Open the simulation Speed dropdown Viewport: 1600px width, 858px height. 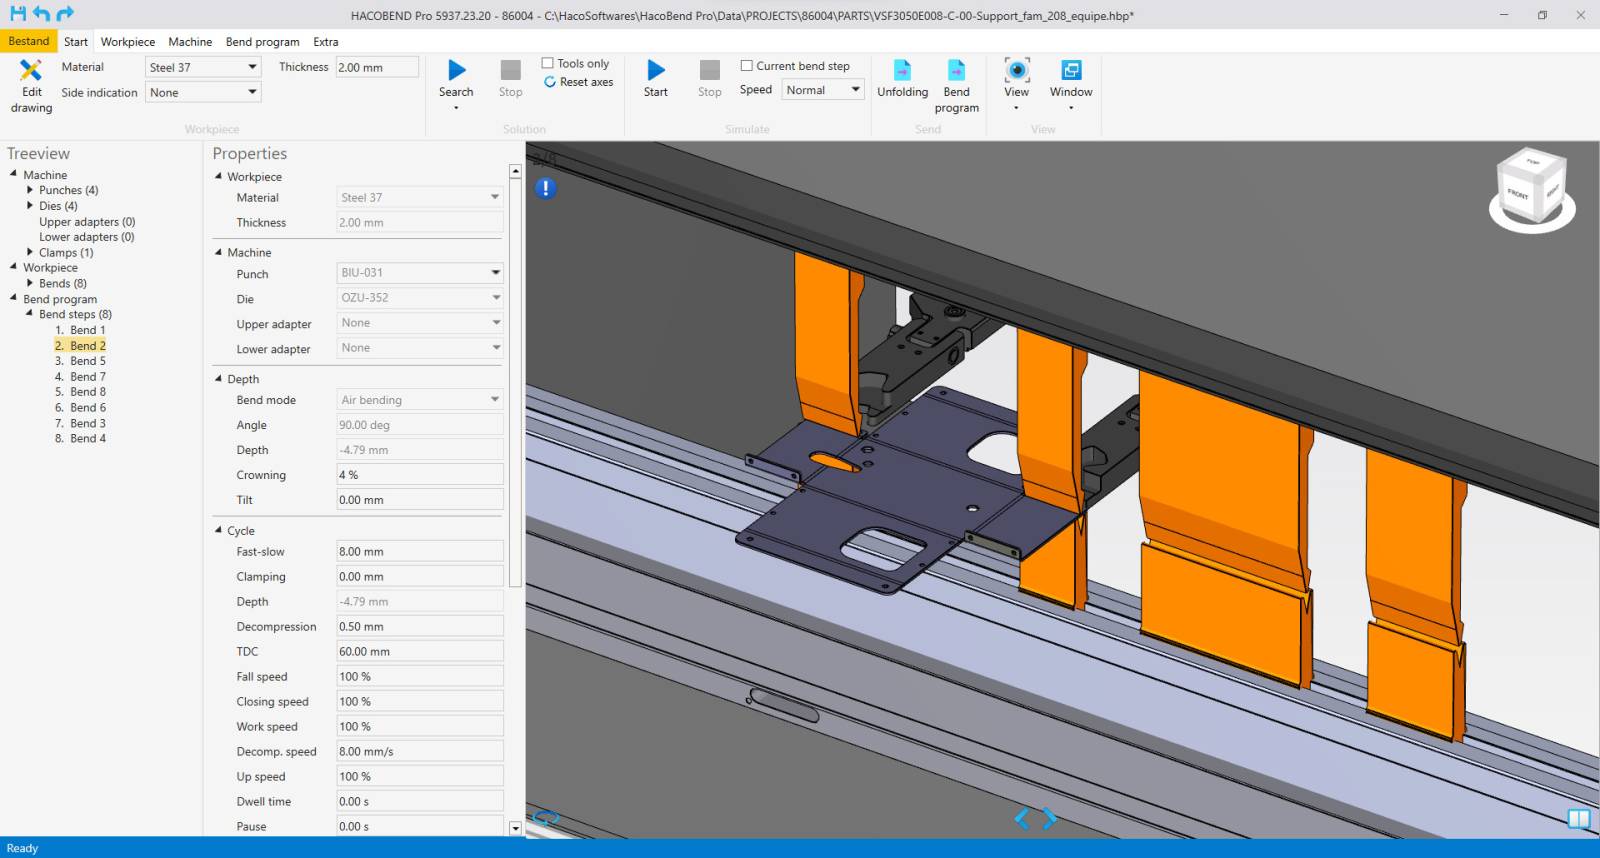click(822, 90)
